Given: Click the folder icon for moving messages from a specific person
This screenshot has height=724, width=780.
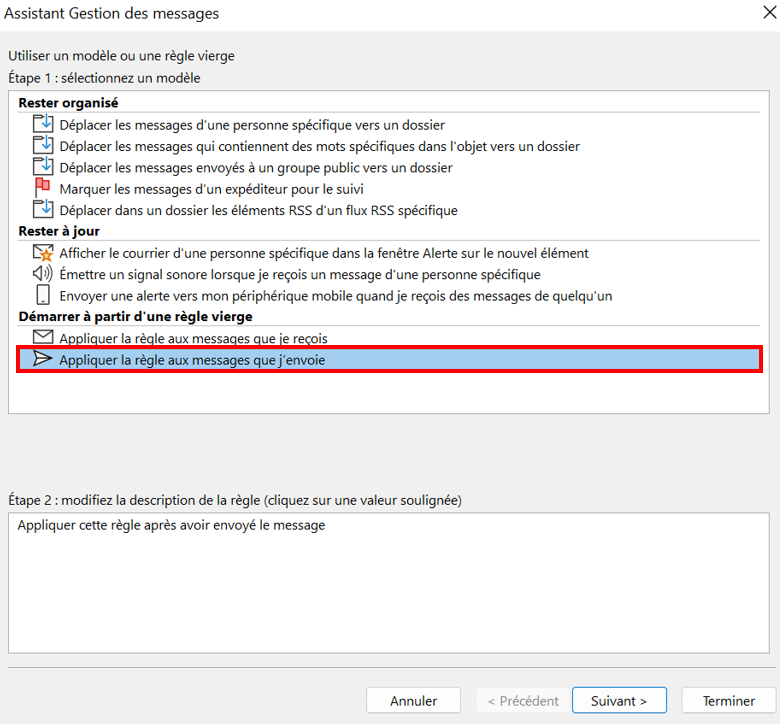Looking at the screenshot, I should [42, 124].
